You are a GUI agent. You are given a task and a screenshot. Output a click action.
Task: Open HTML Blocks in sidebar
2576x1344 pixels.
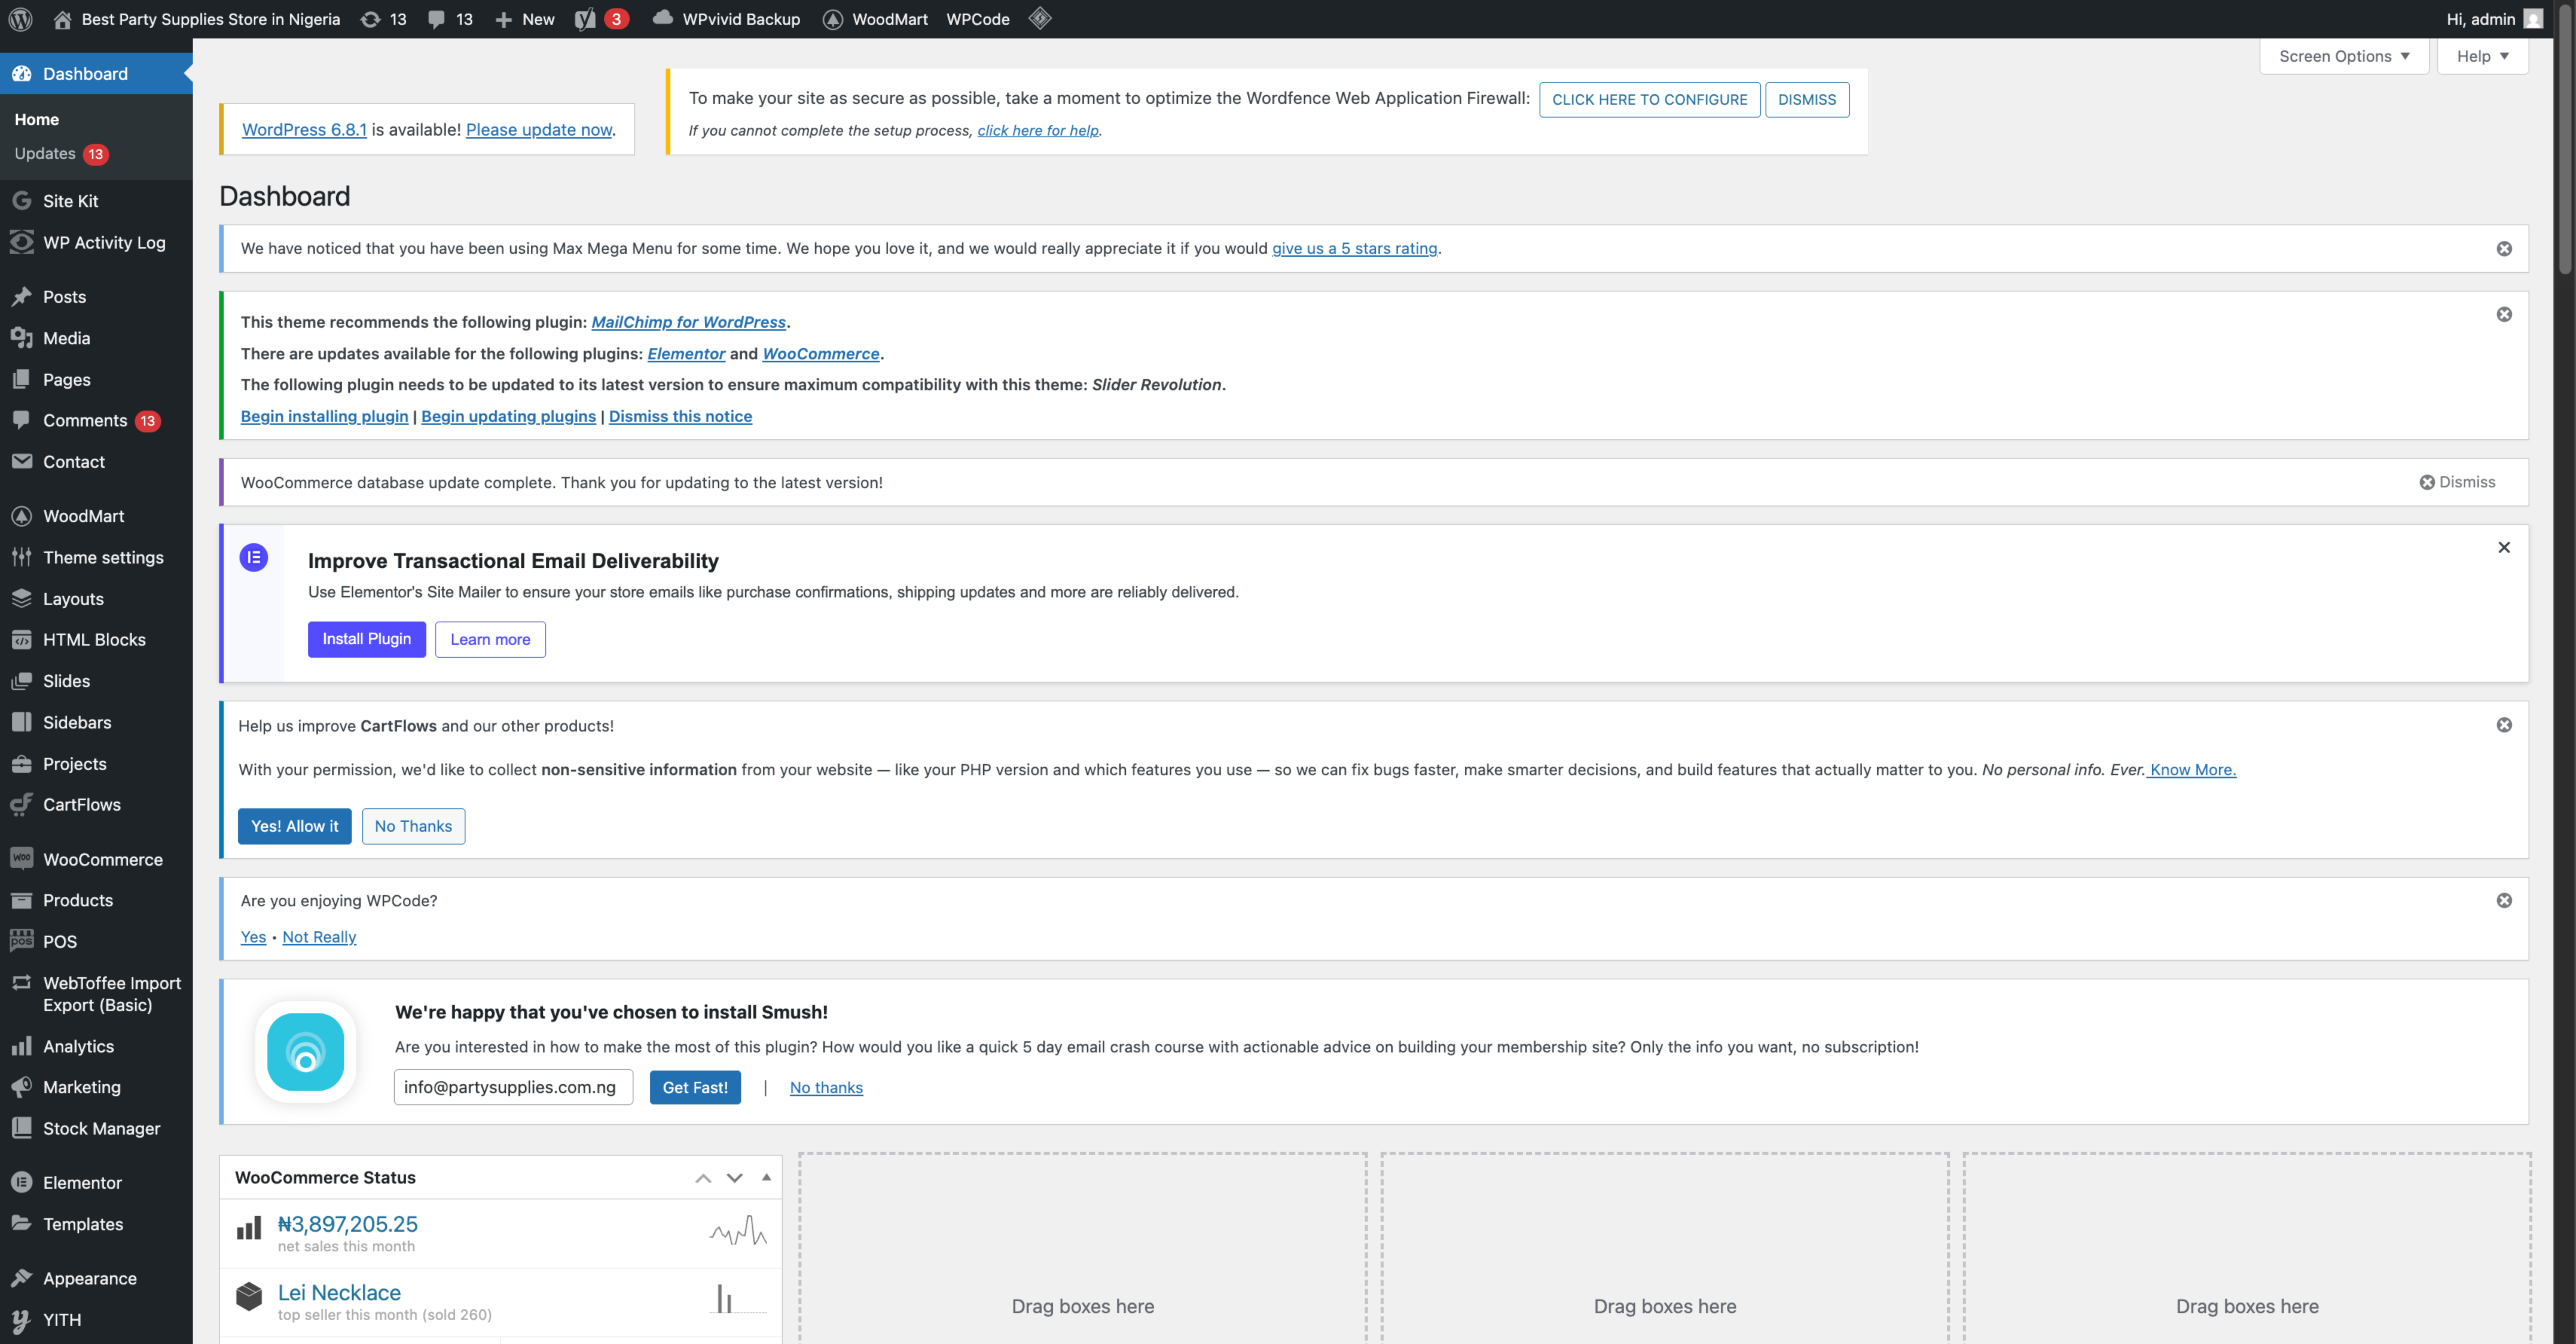(x=96, y=640)
